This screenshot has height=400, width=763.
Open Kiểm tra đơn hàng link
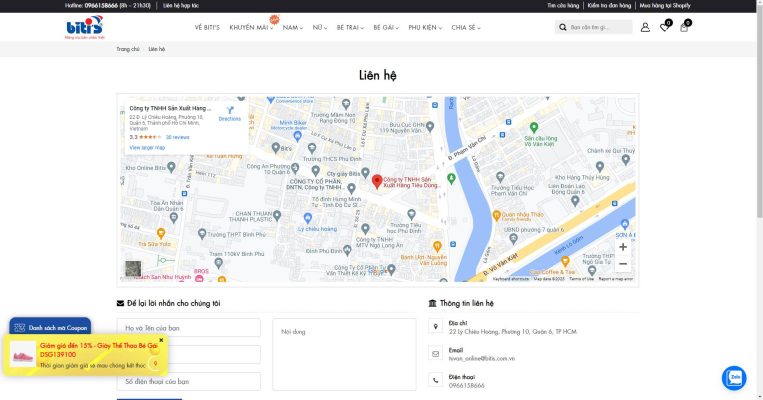pos(609,6)
